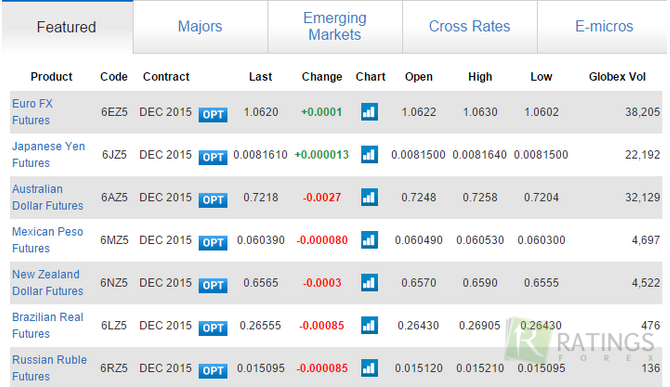Go to the E-micros tab
The width and height of the screenshot is (670, 387).
coord(603,26)
